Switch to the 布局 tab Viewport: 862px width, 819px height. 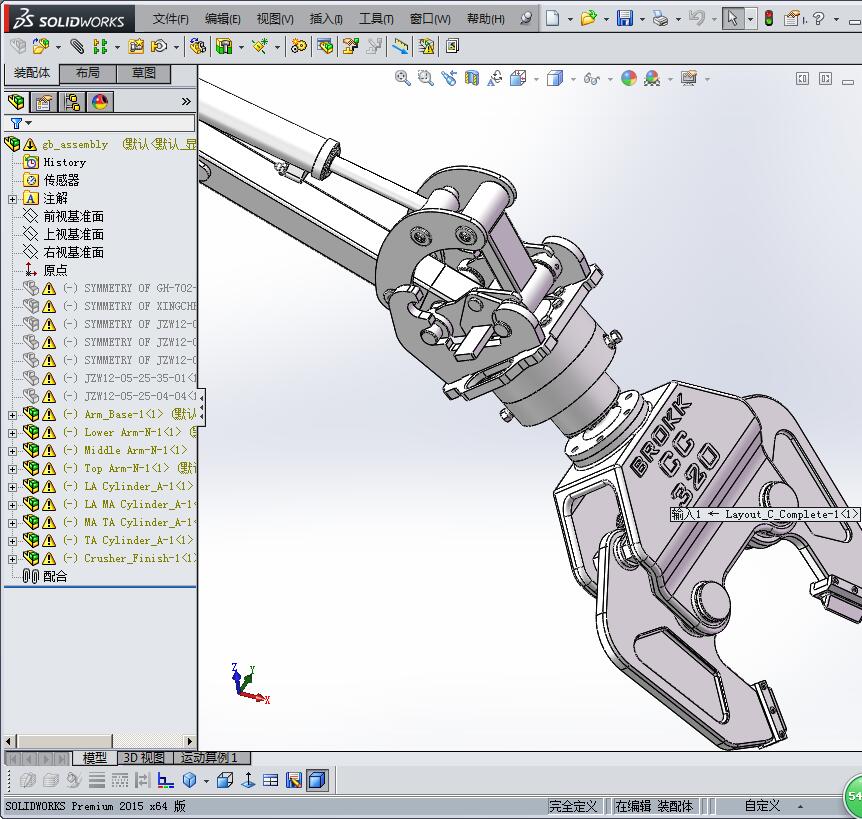click(x=87, y=73)
